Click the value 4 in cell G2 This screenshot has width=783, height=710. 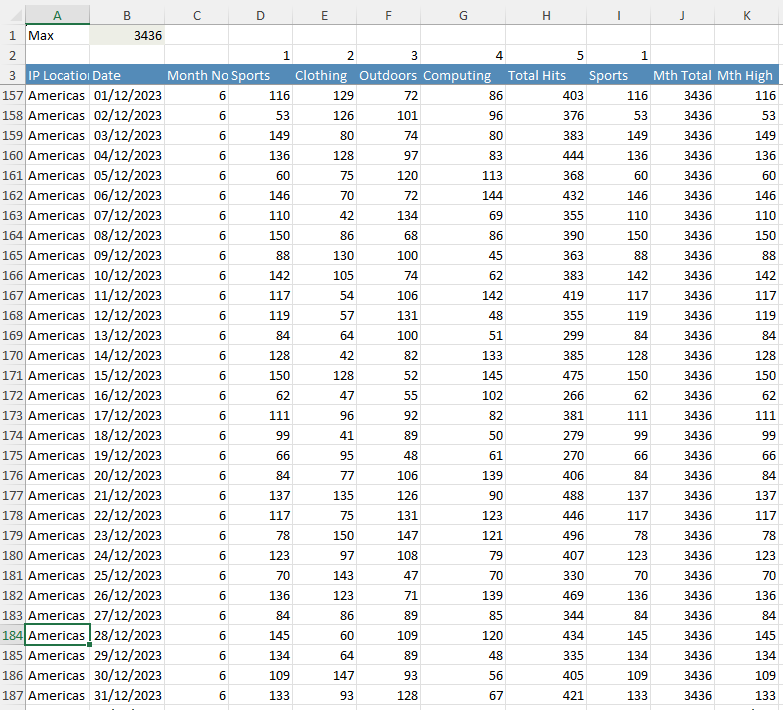[x=463, y=55]
